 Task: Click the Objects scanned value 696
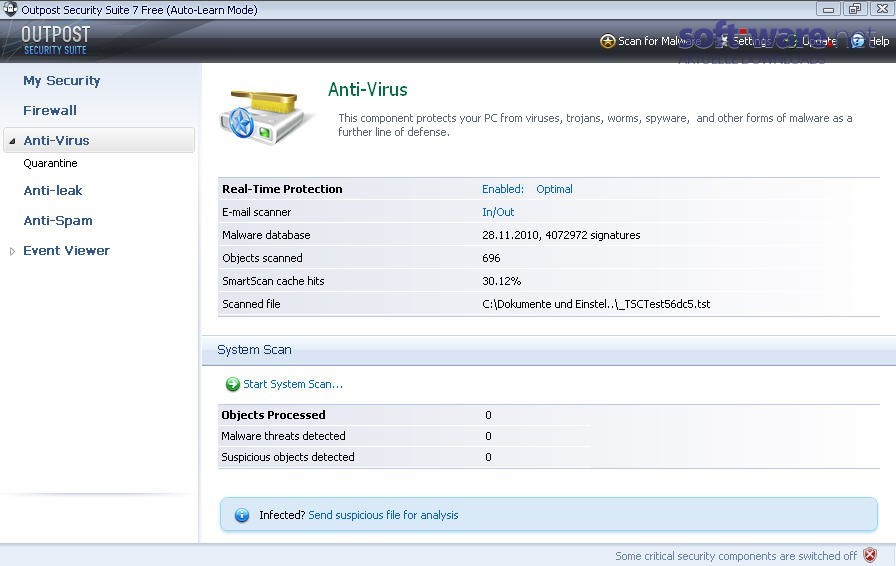tap(491, 258)
